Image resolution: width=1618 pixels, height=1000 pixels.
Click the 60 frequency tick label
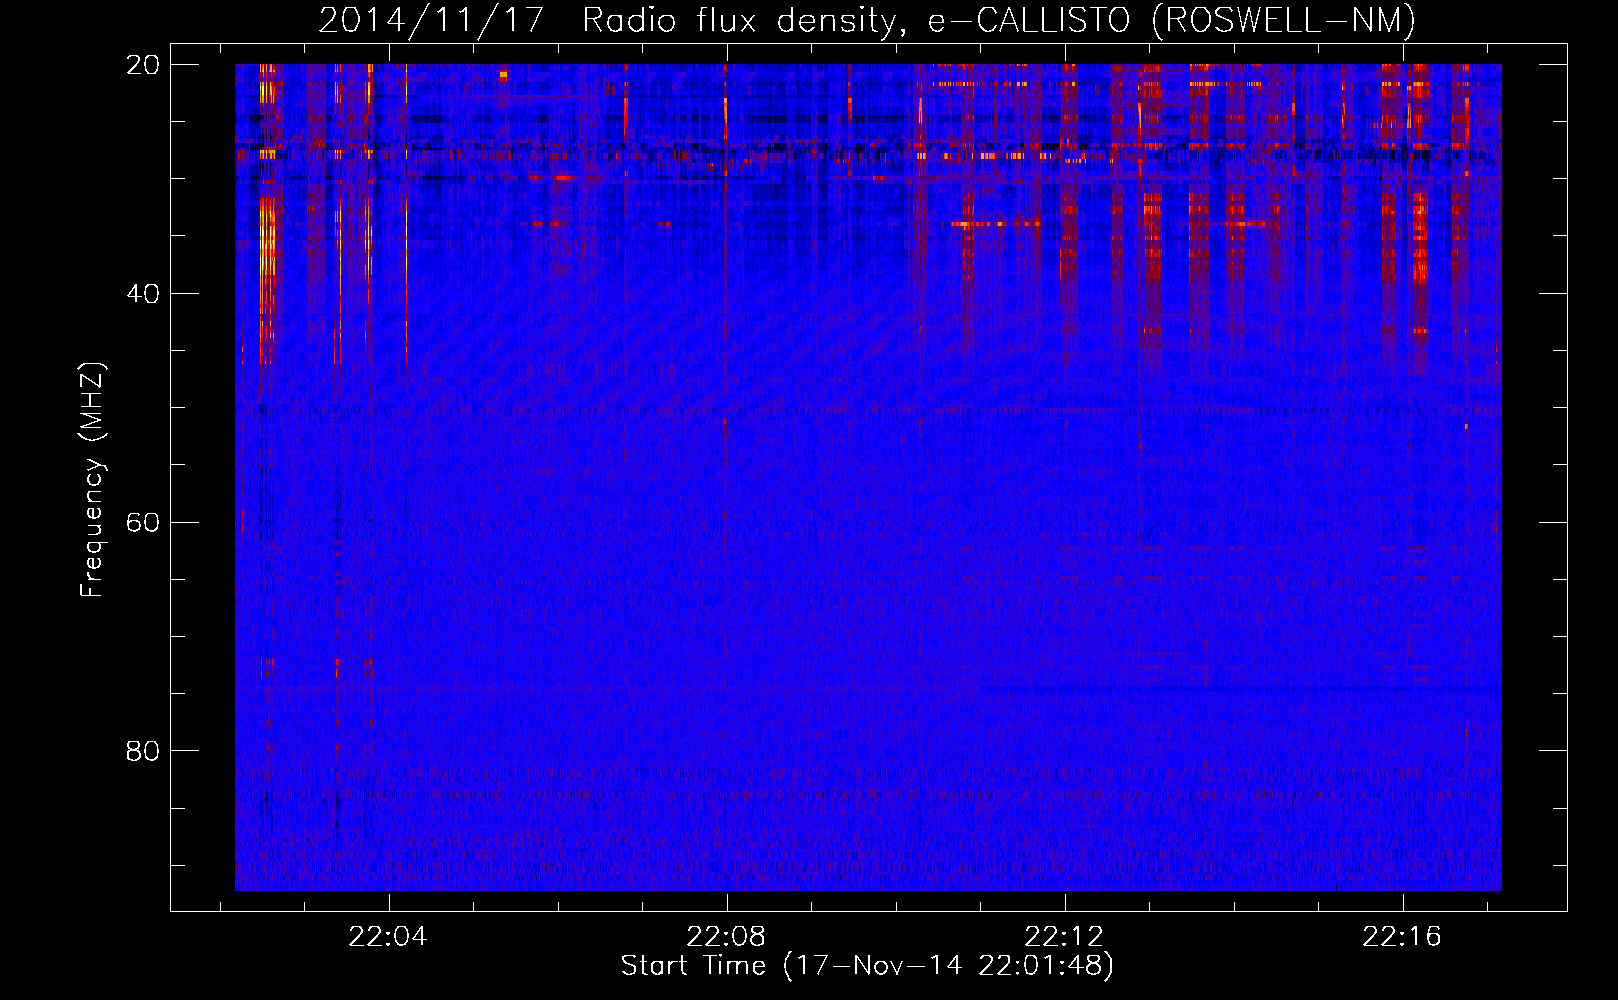point(143,522)
